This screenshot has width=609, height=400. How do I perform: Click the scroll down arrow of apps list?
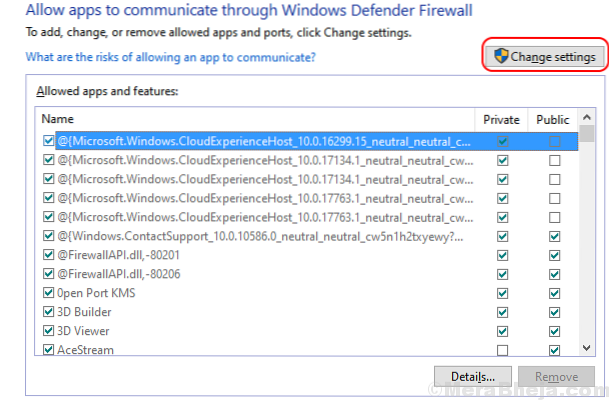tap(586, 347)
